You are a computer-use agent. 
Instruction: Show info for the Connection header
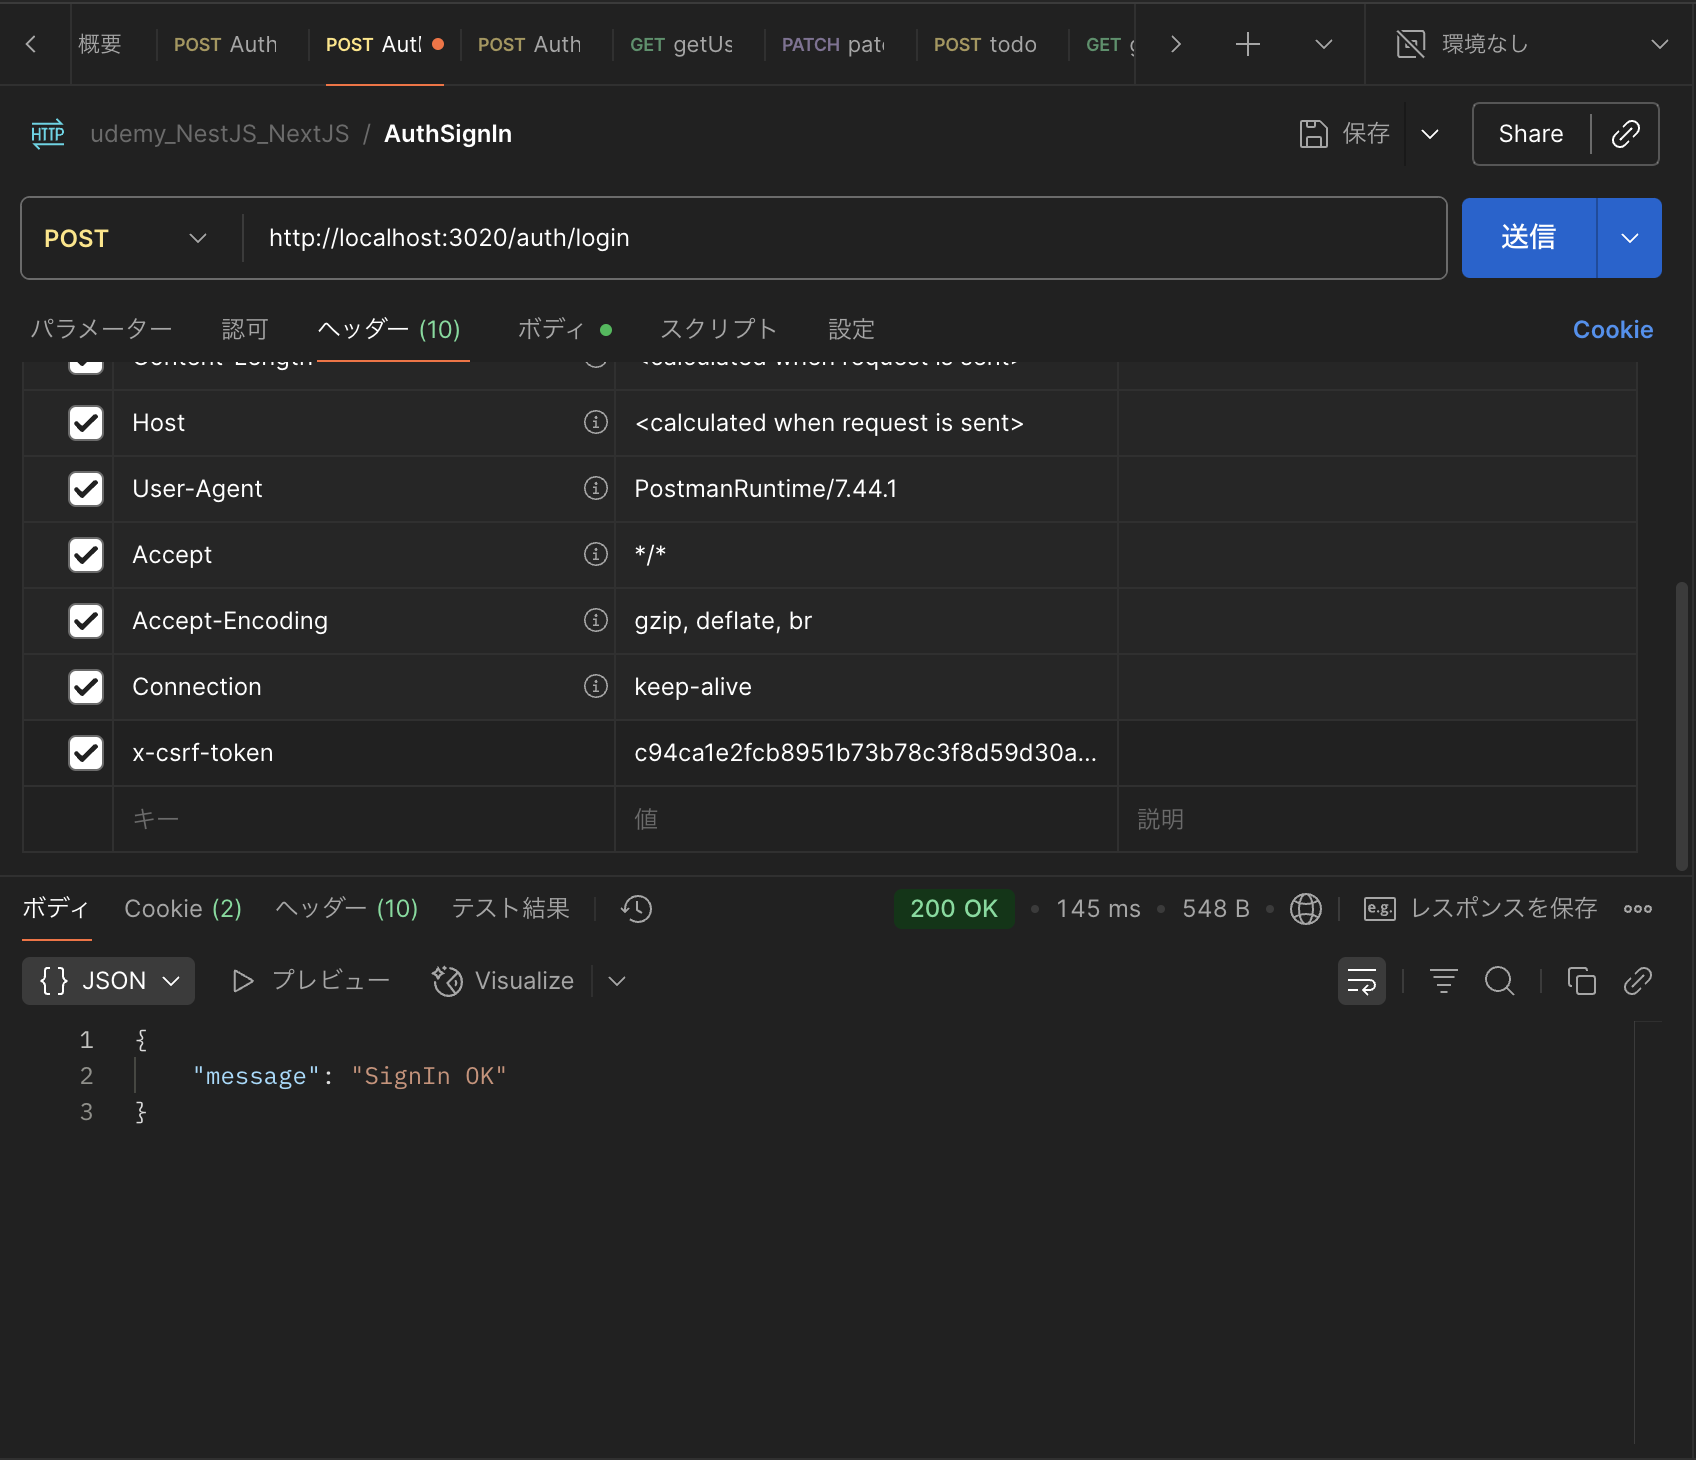click(596, 686)
